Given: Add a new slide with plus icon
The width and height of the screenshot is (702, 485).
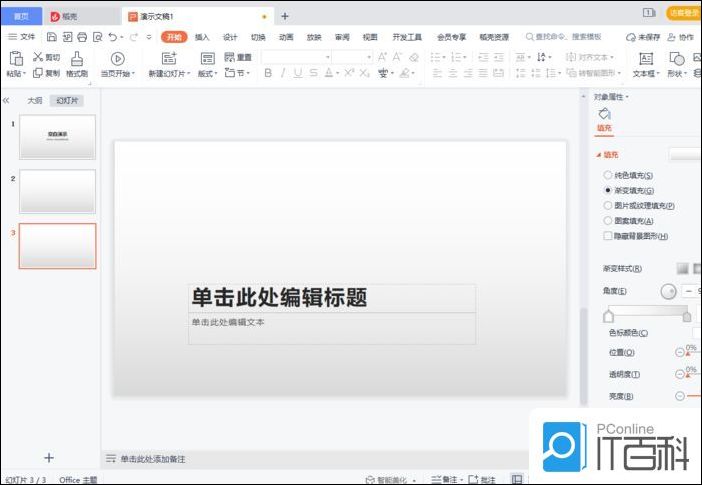Looking at the screenshot, I should [49, 457].
